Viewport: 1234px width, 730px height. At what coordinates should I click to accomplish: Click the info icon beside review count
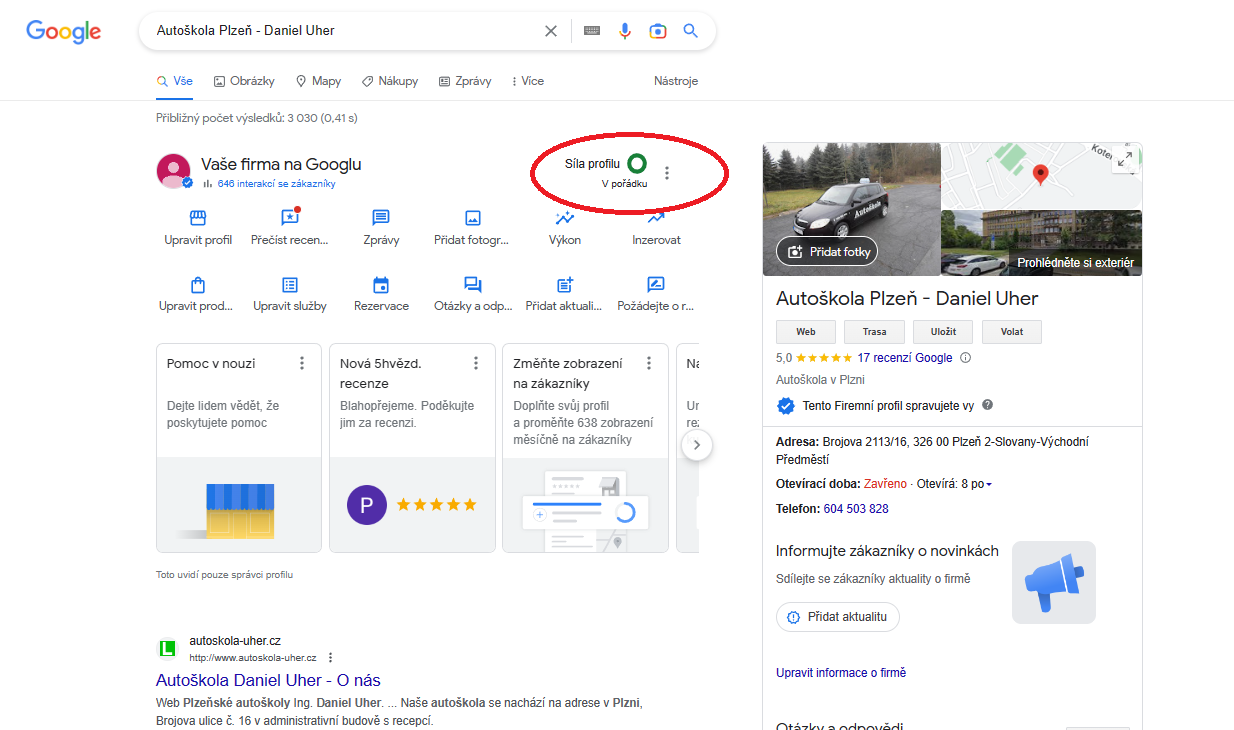click(965, 358)
